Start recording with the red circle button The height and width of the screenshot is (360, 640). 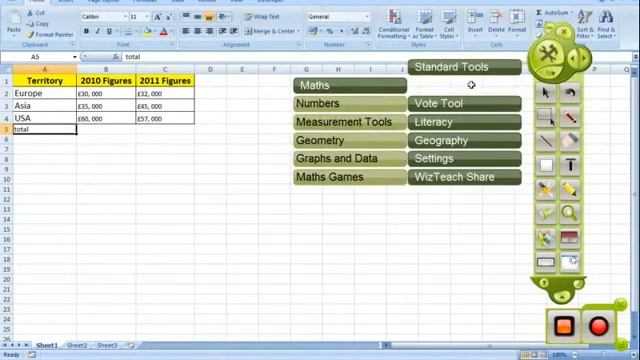coord(598,327)
